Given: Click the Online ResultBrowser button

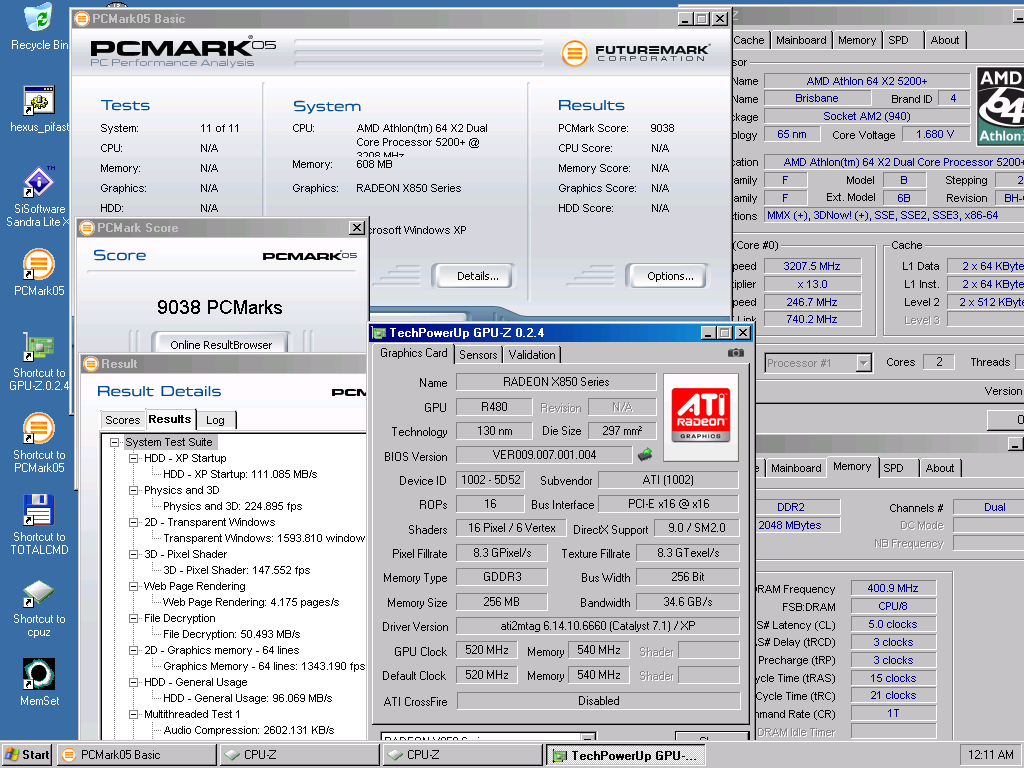Looking at the screenshot, I should click(x=221, y=345).
